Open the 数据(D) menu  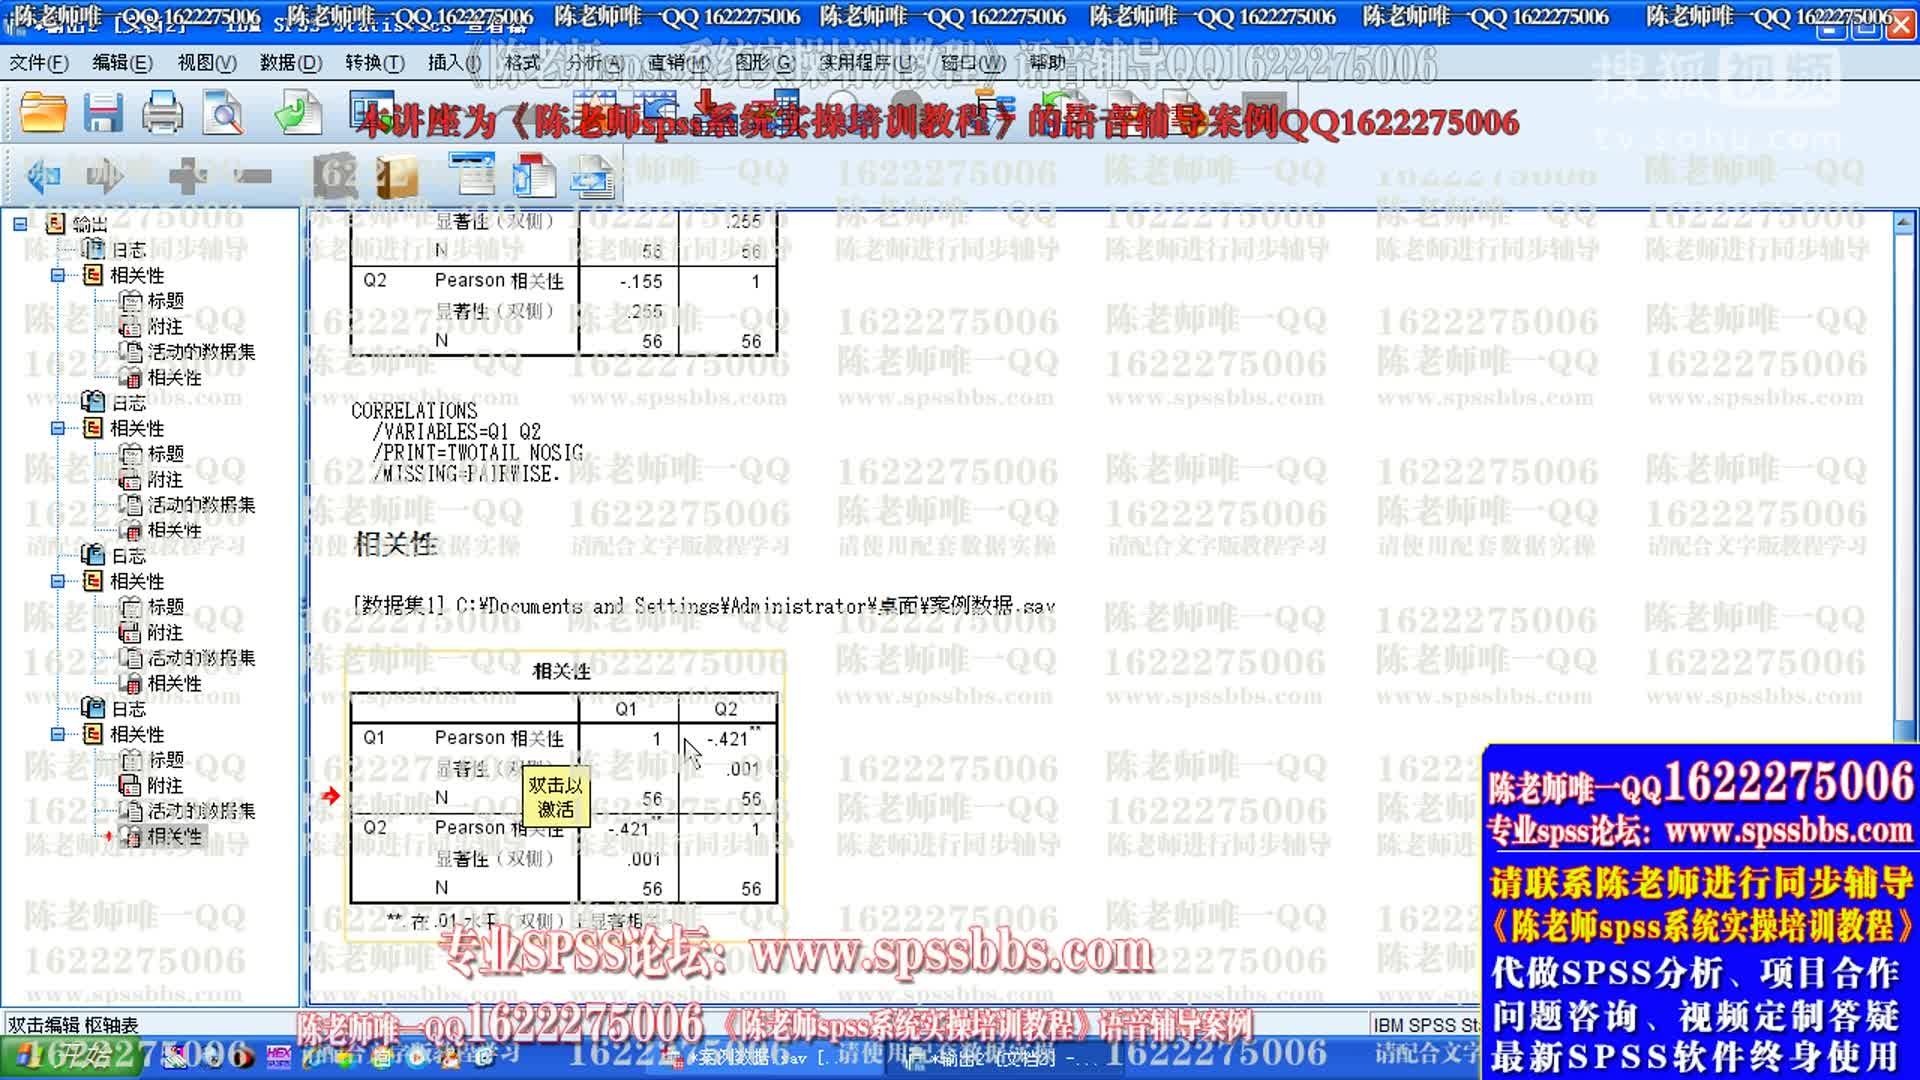(x=290, y=63)
